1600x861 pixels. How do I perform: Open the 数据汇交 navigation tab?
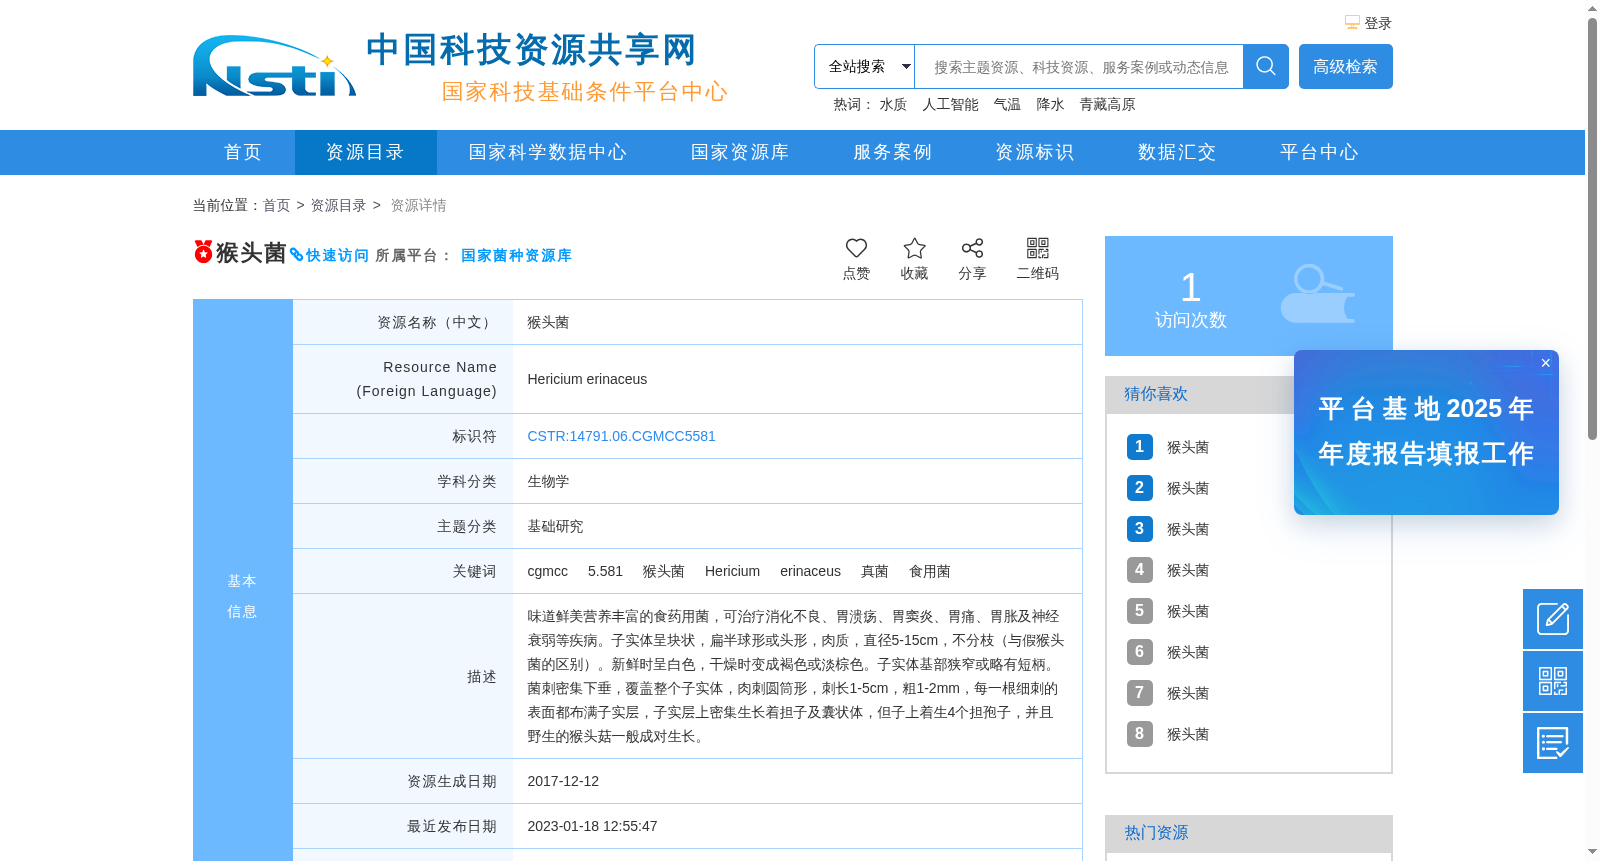(x=1177, y=152)
